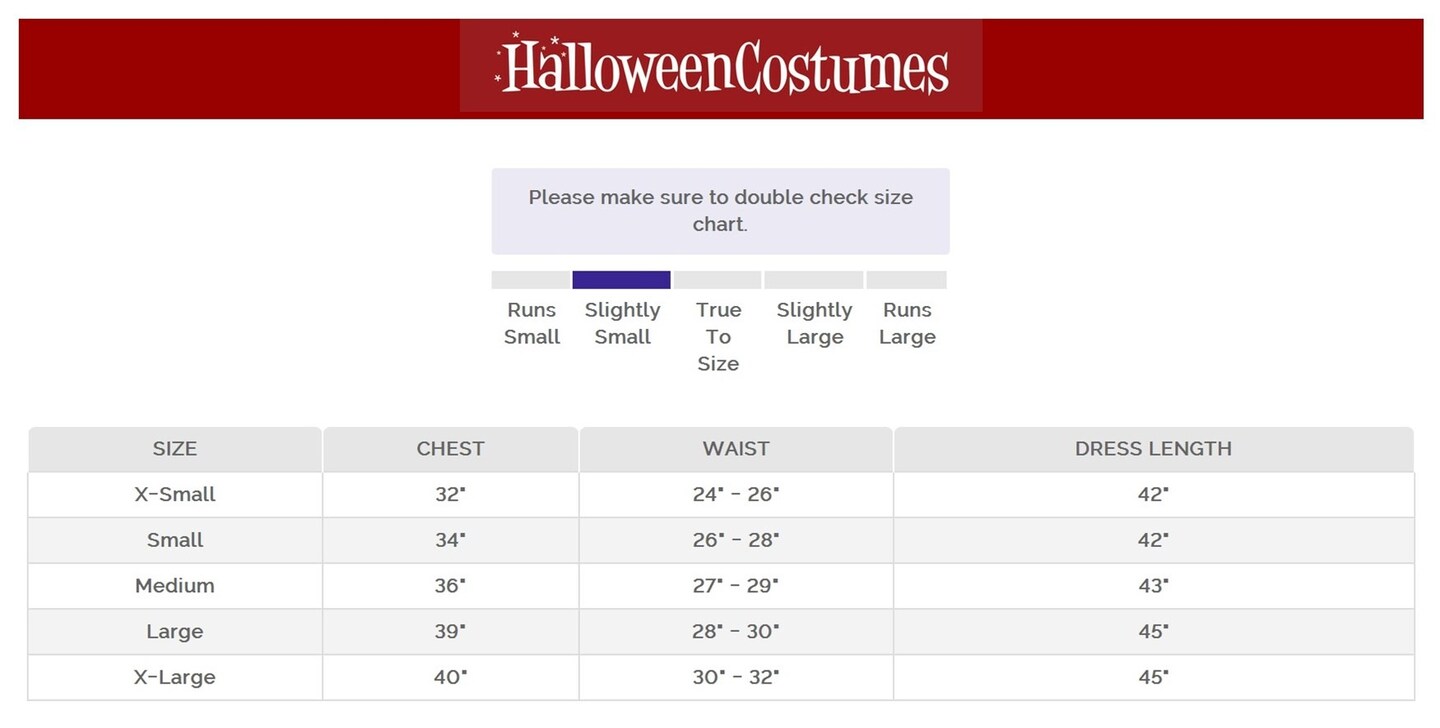Image resolution: width=1440 pixels, height=728 pixels.
Task: Click the True To Size fit segment
Action: click(x=717, y=280)
